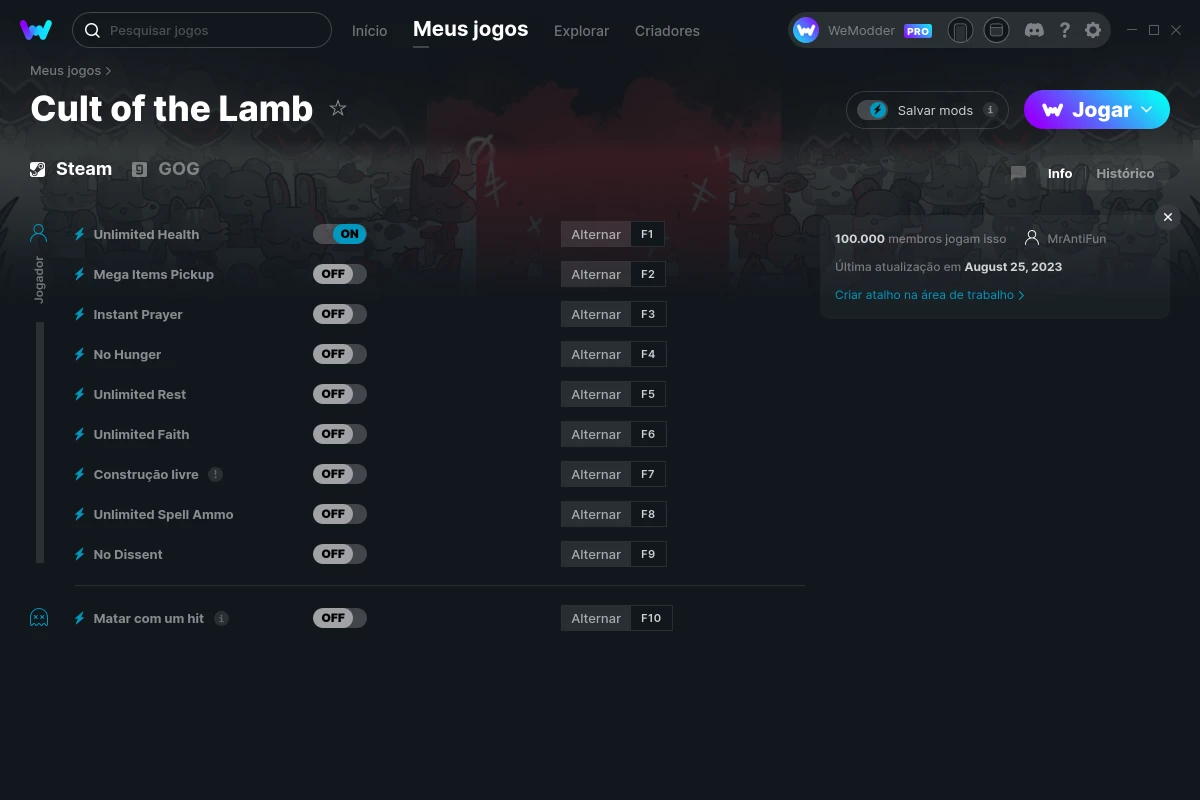Select the GOG platform tab
The height and width of the screenshot is (800, 1200).
click(x=166, y=169)
